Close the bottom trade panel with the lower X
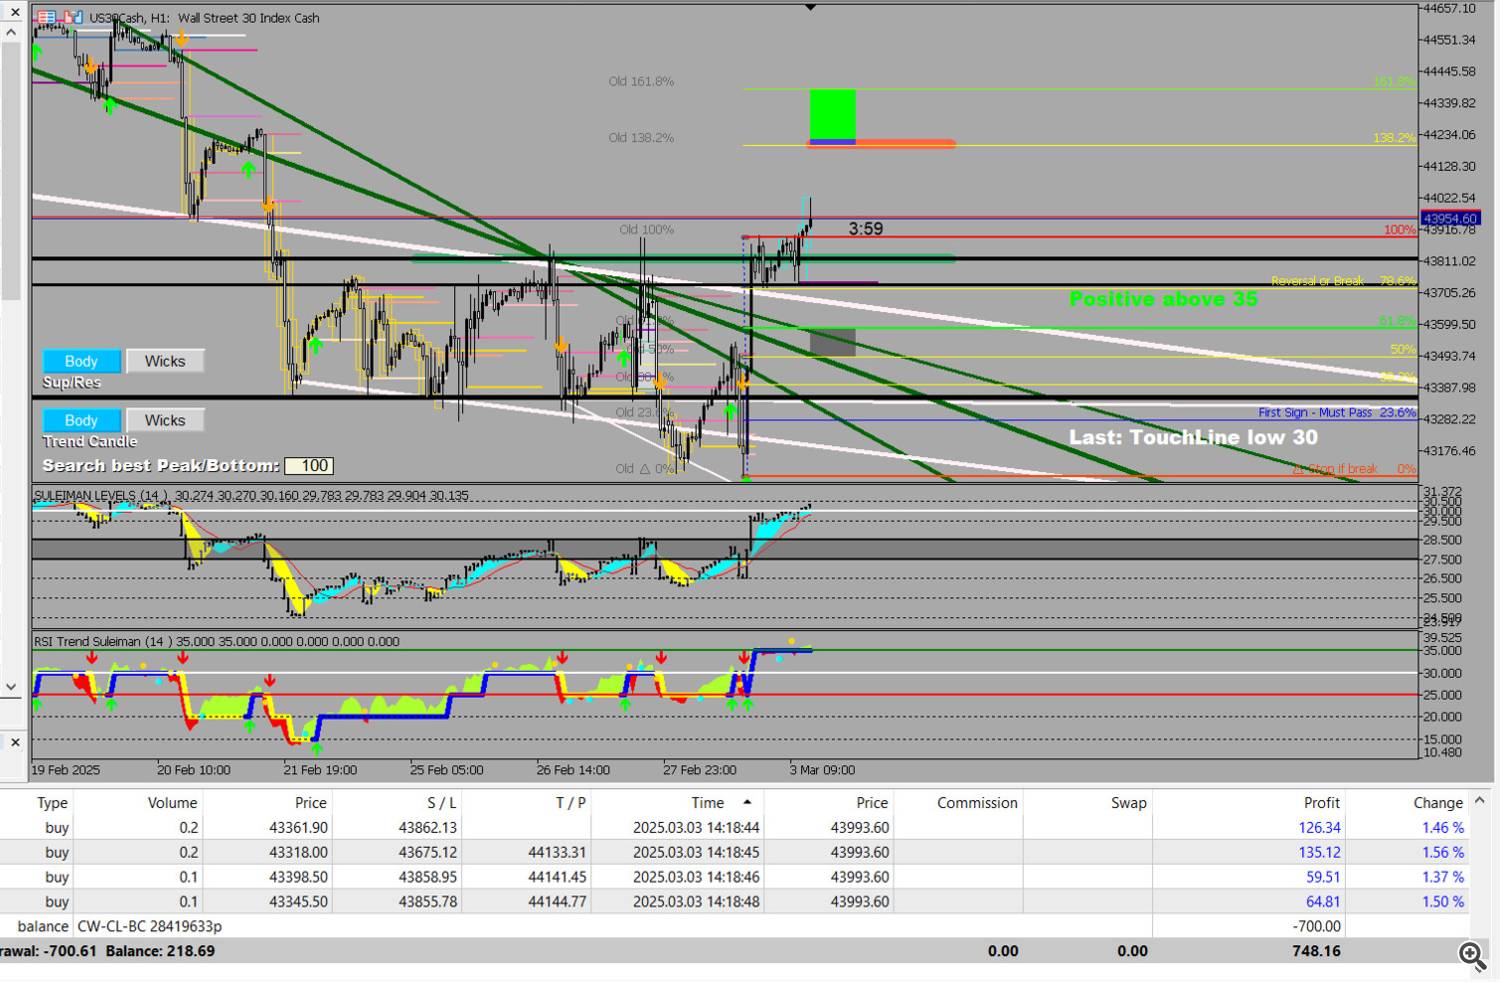This screenshot has height=982, width=1500. coord(14,742)
